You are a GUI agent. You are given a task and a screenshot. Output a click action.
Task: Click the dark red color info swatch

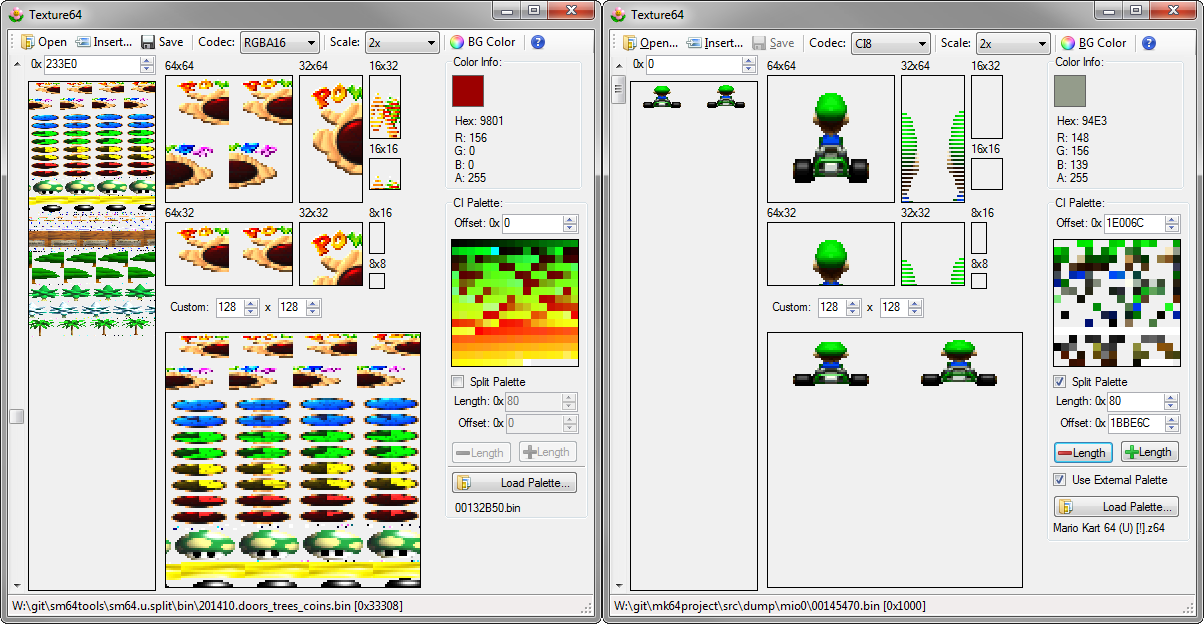[468, 91]
